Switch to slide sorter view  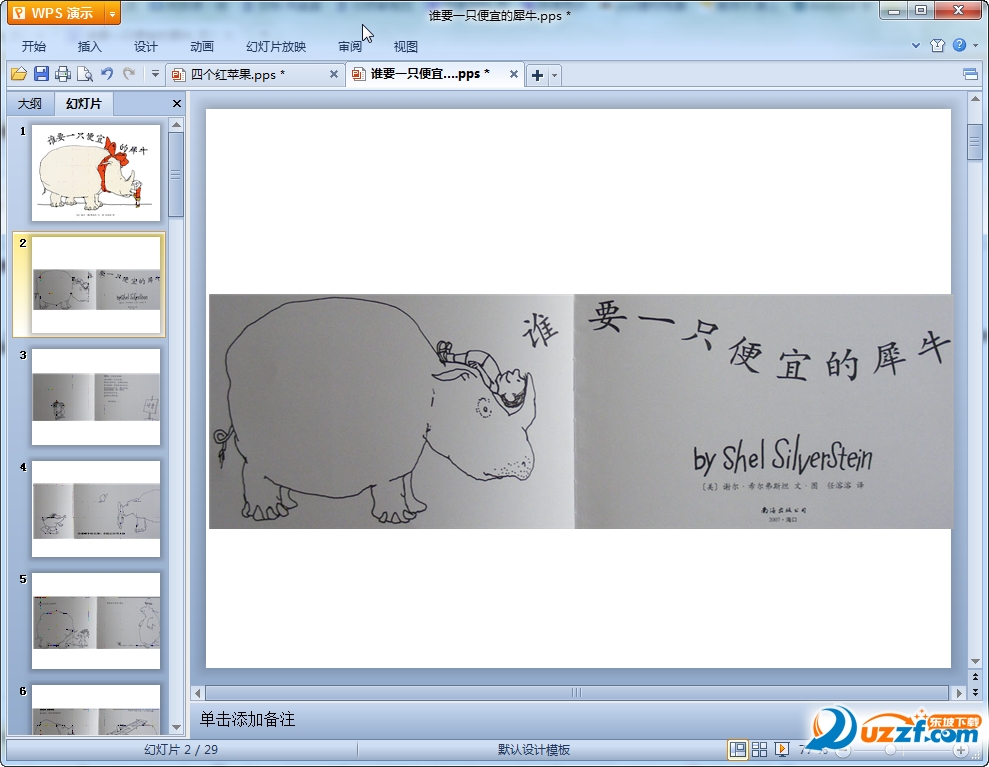(759, 749)
